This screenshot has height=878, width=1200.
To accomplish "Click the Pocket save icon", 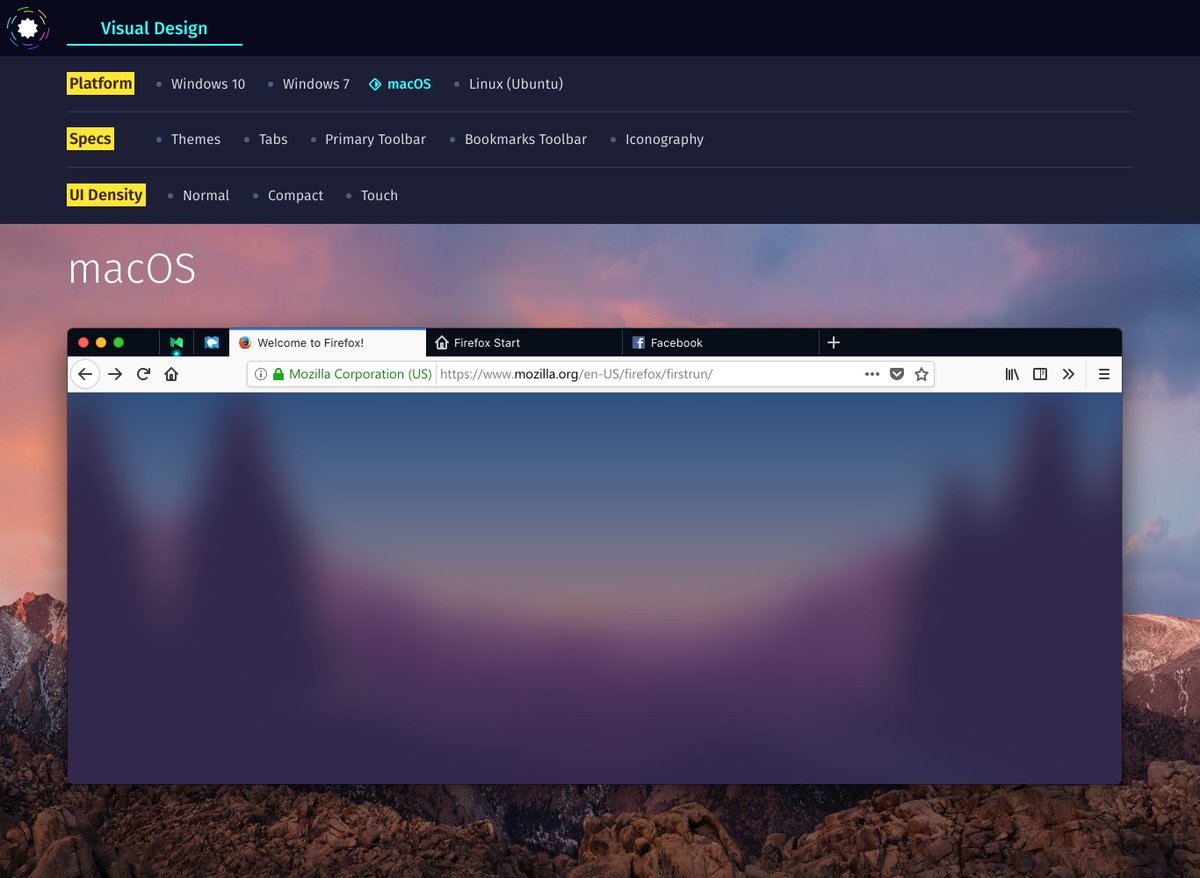I will click(x=897, y=374).
